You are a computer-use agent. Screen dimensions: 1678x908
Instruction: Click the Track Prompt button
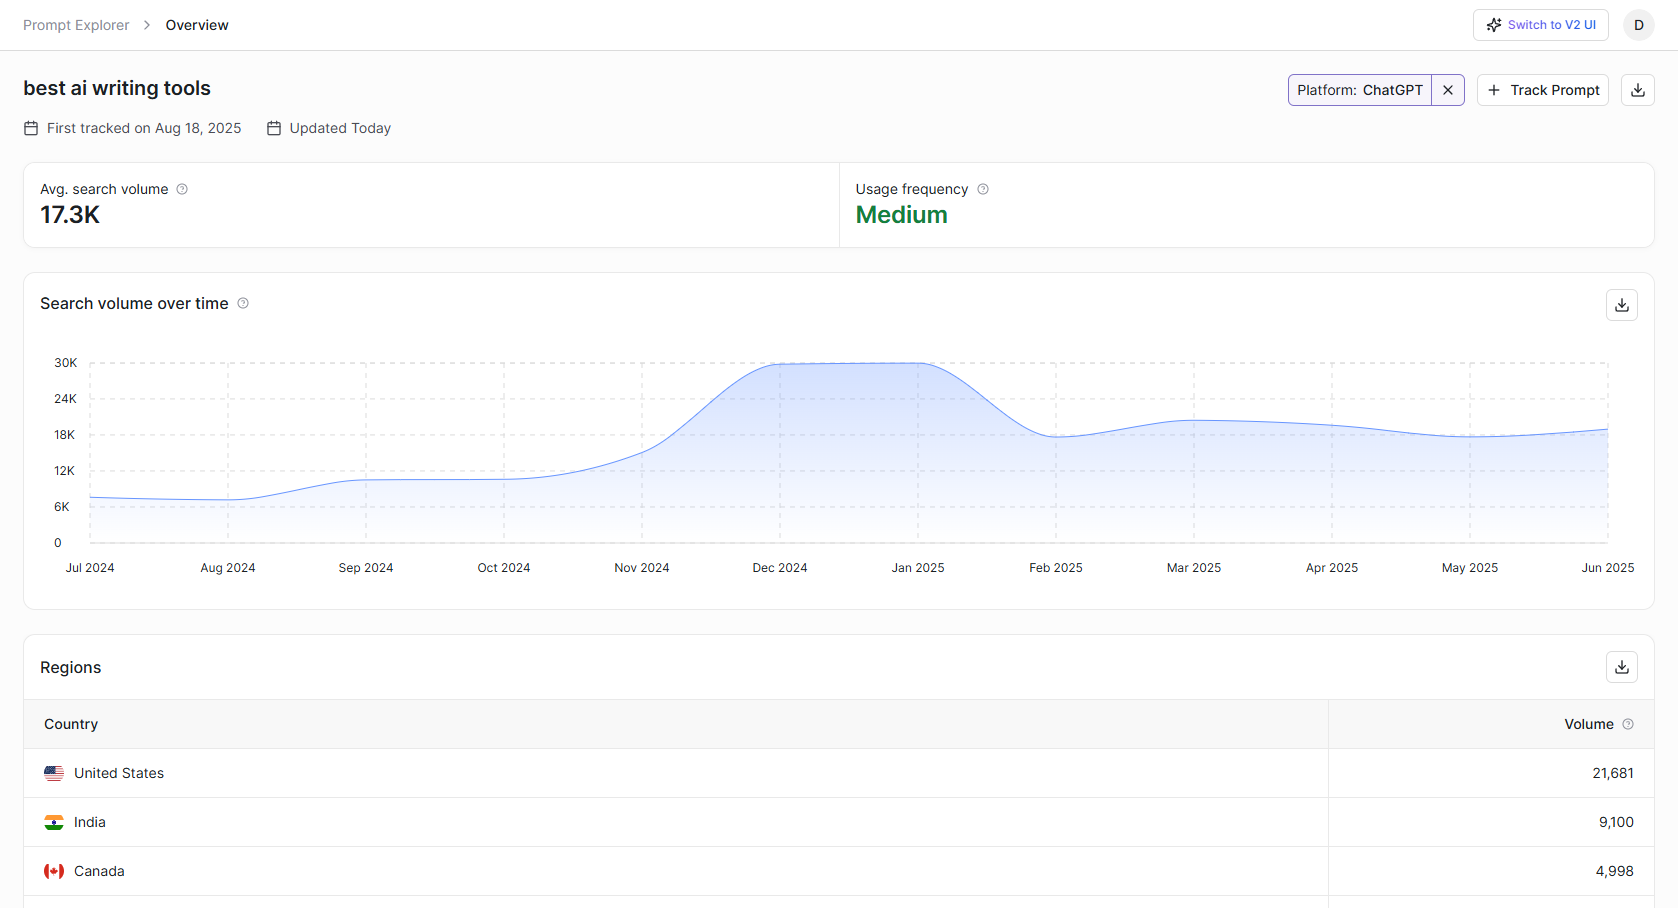click(1542, 90)
